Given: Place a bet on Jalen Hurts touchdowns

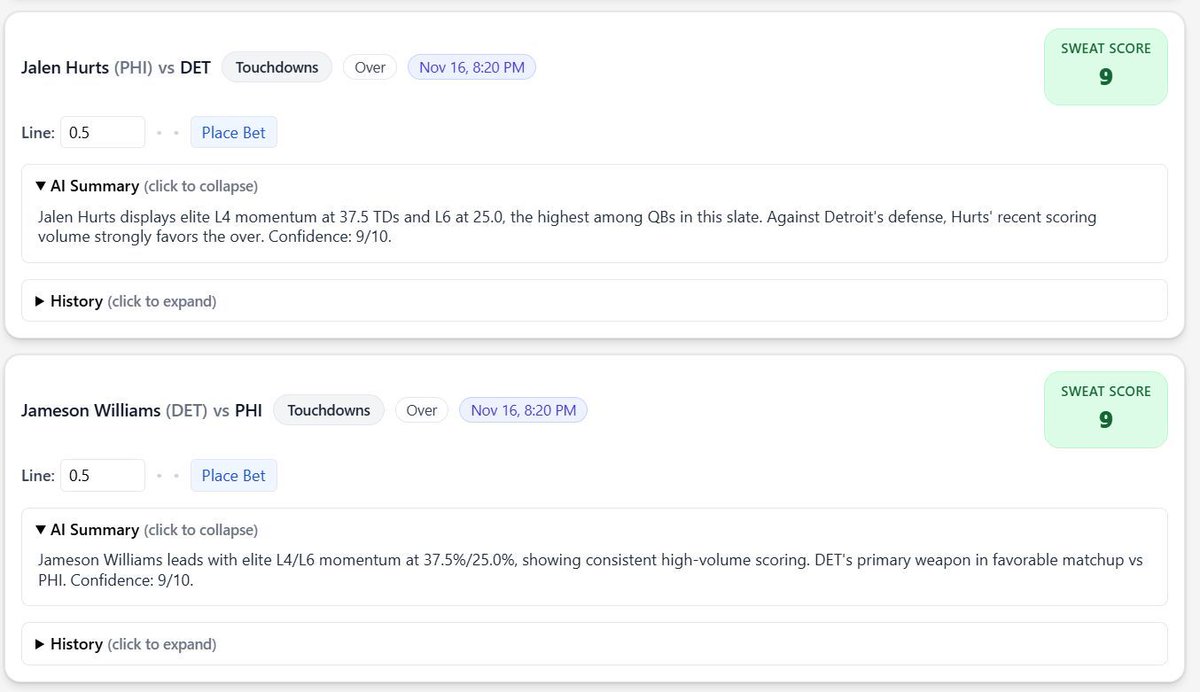Looking at the screenshot, I should (233, 131).
